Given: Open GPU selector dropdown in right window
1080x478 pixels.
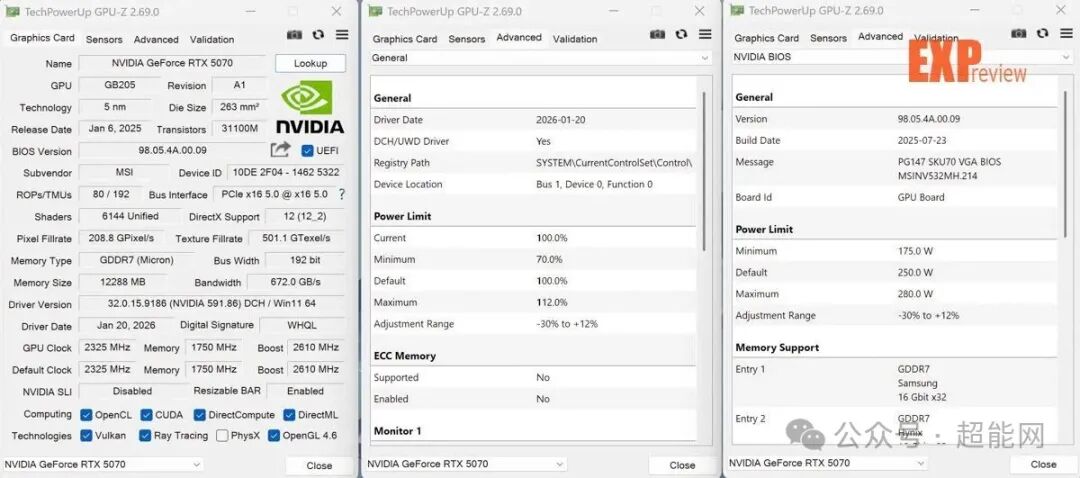Looking at the screenshot, I should tap(827, 463).
